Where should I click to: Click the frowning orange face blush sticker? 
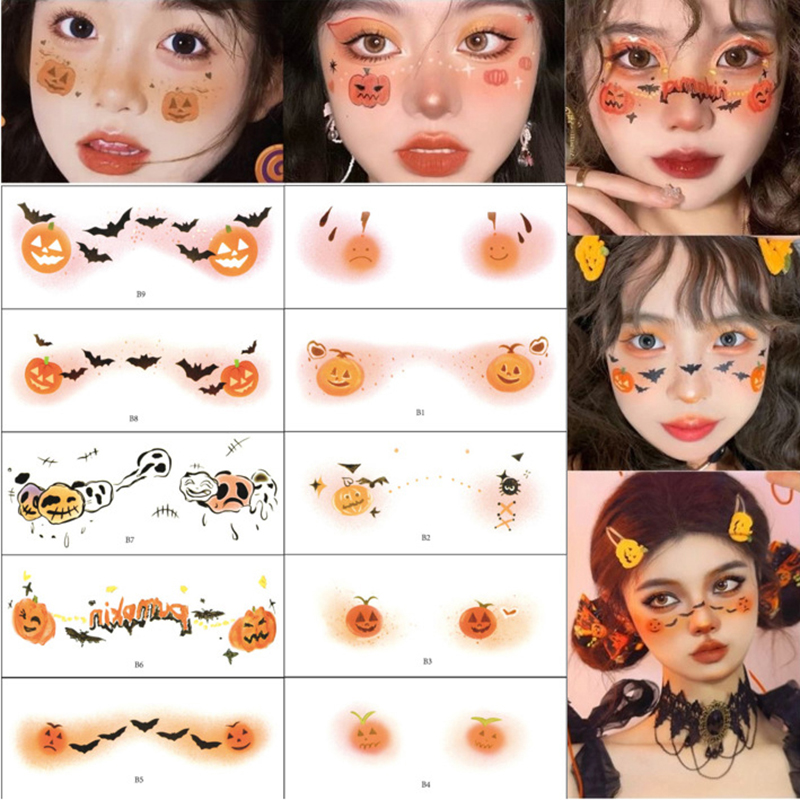[362, 255]
